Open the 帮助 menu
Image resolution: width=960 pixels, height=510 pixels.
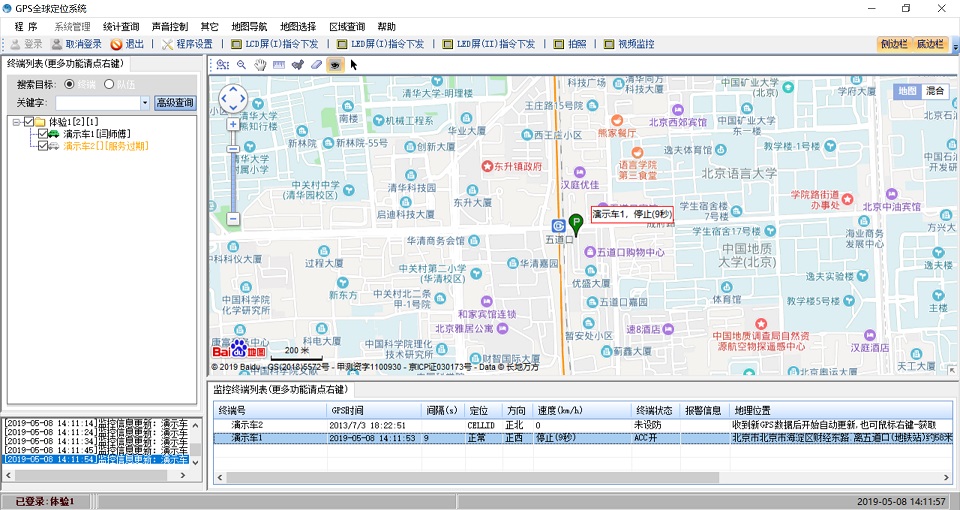386,26
